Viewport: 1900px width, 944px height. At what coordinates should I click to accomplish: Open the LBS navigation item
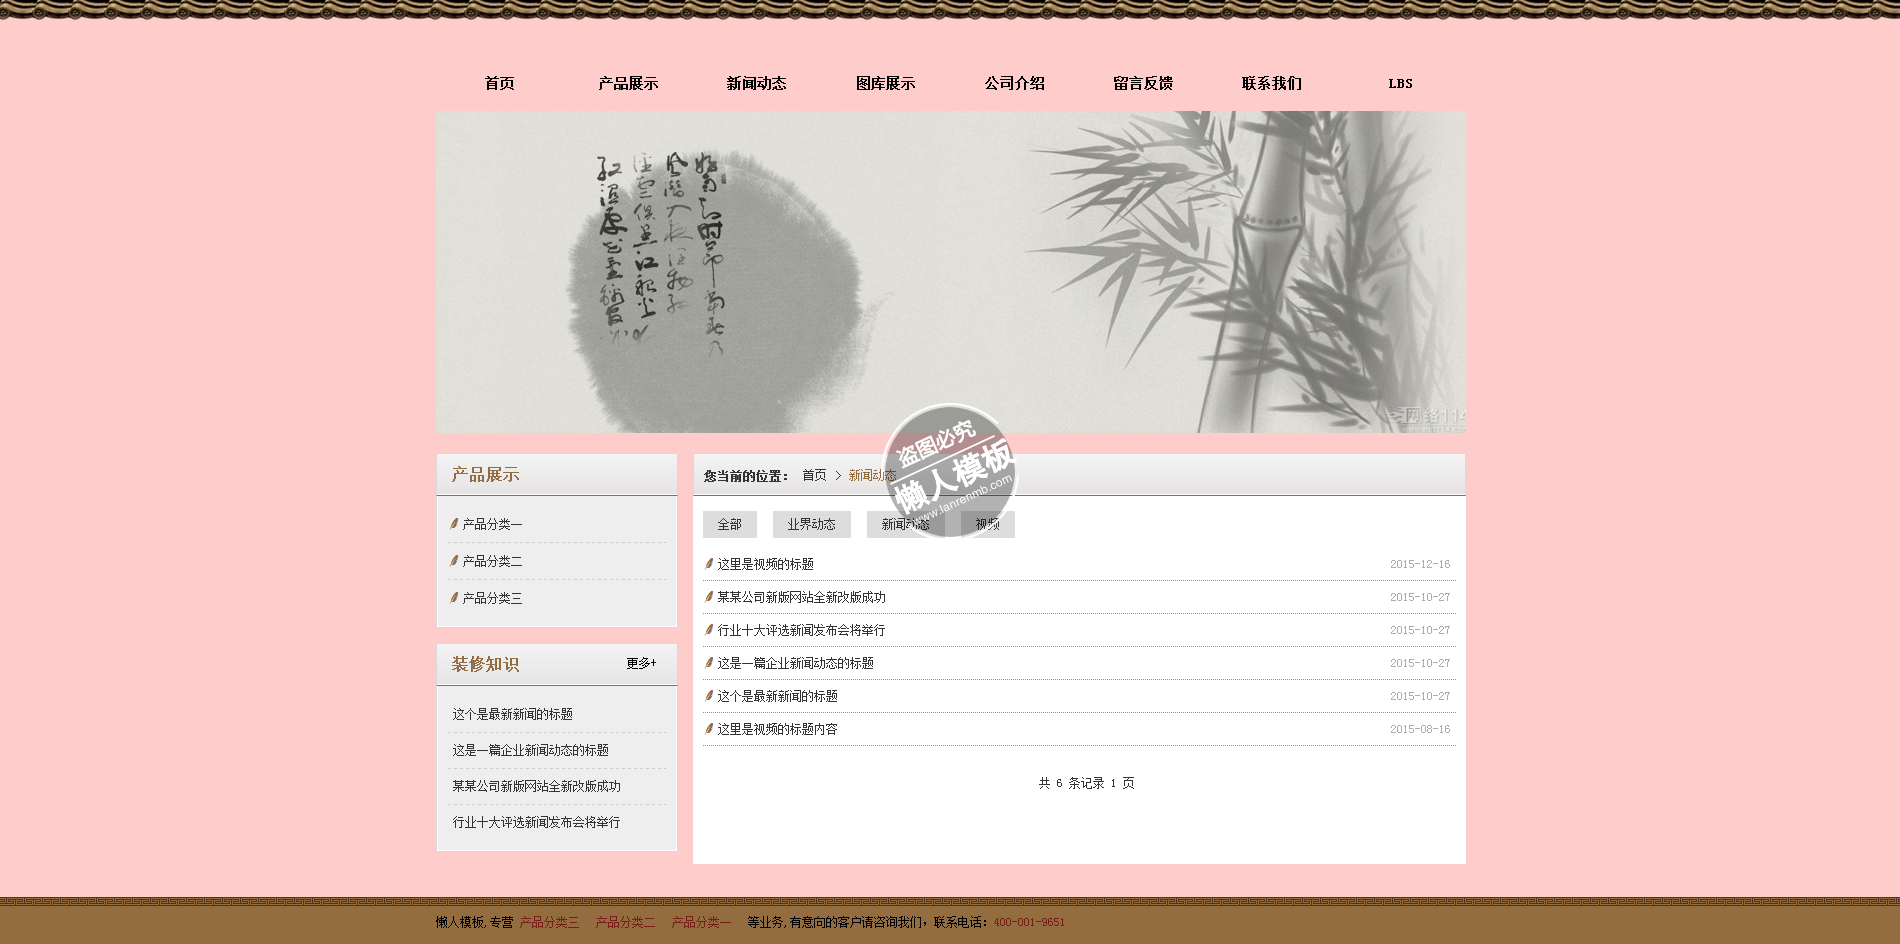pos(1400,83)
